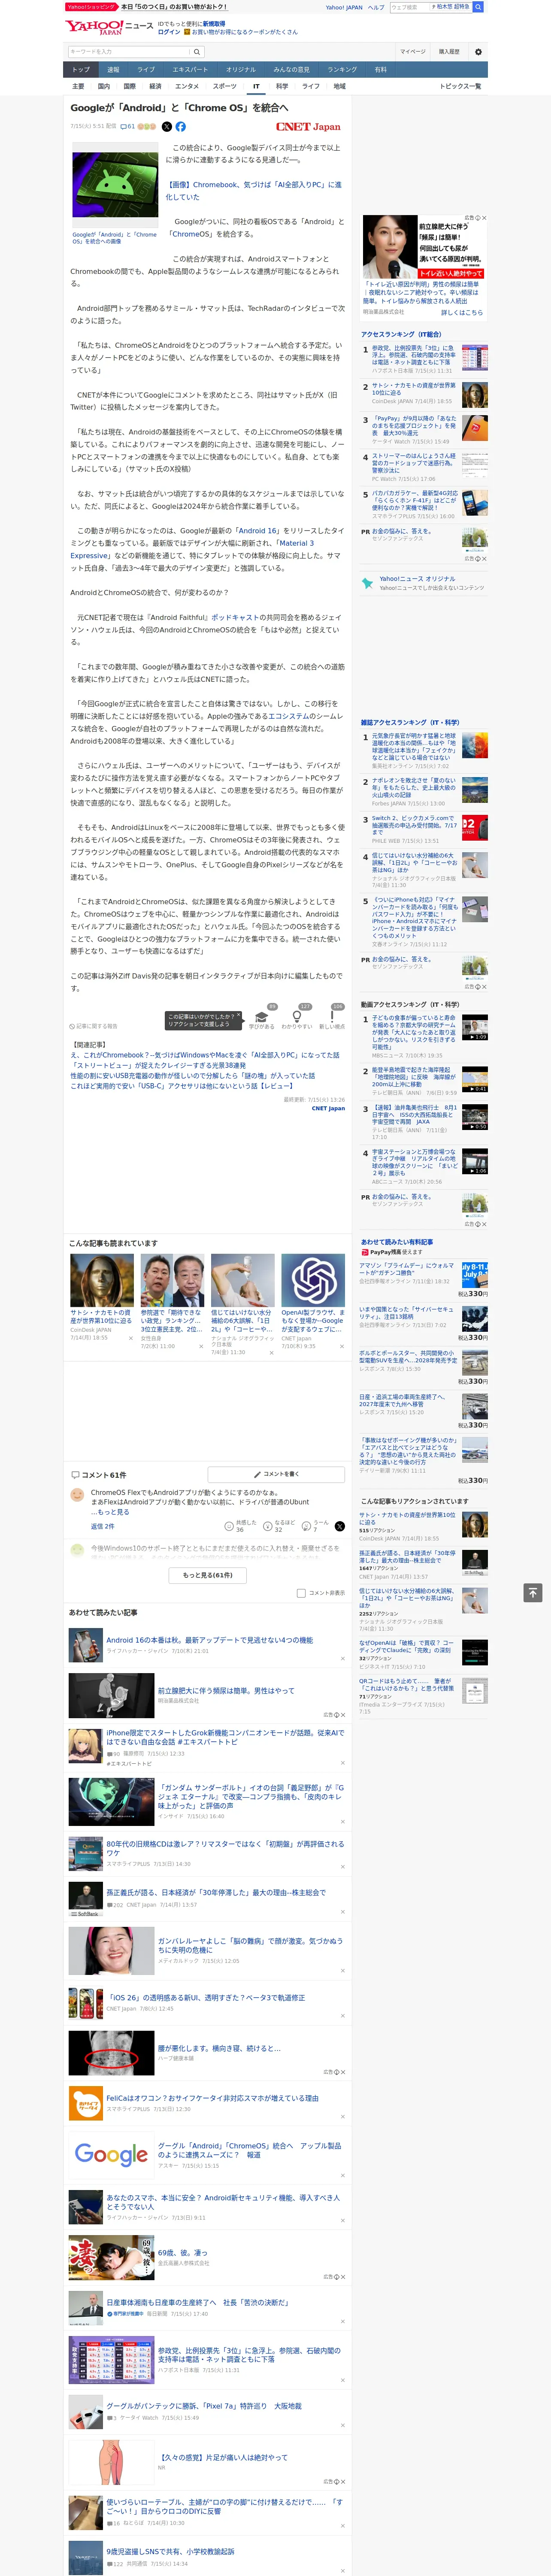Open the ランキング main nav tab

342,70
